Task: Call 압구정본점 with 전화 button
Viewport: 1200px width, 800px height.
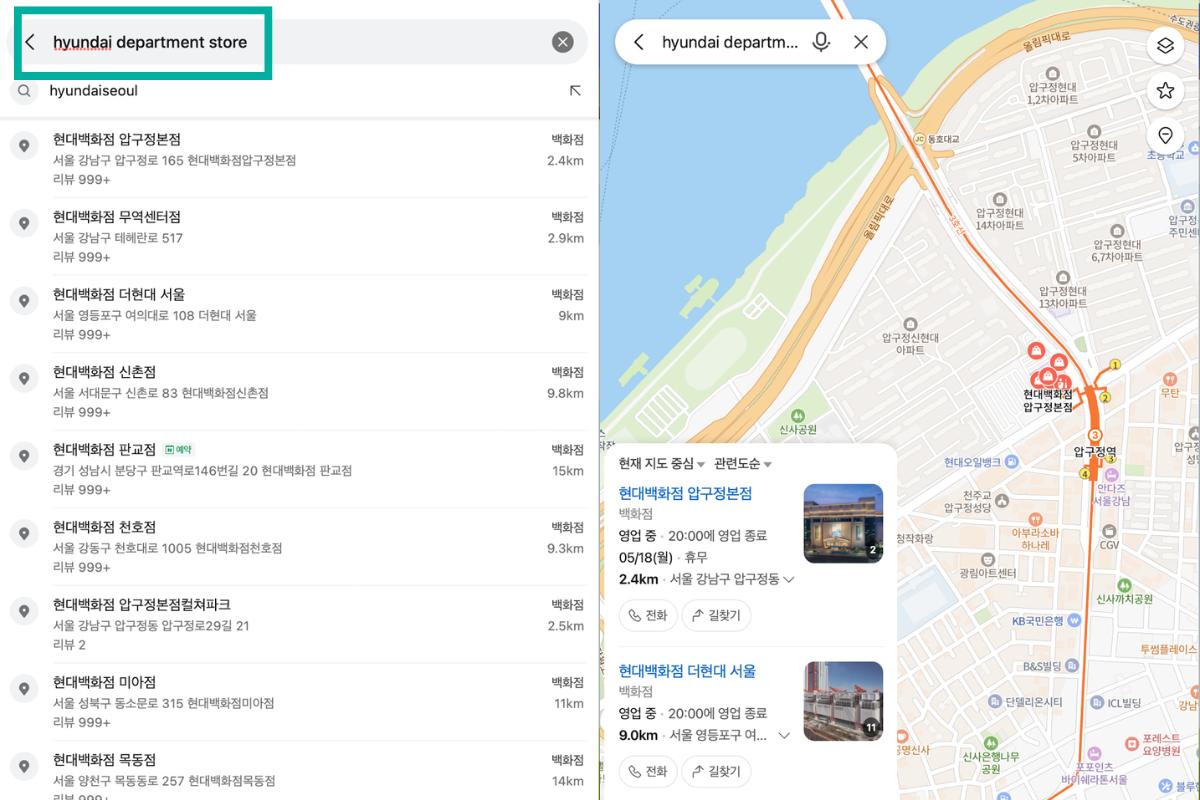Action: pos(648,615)
